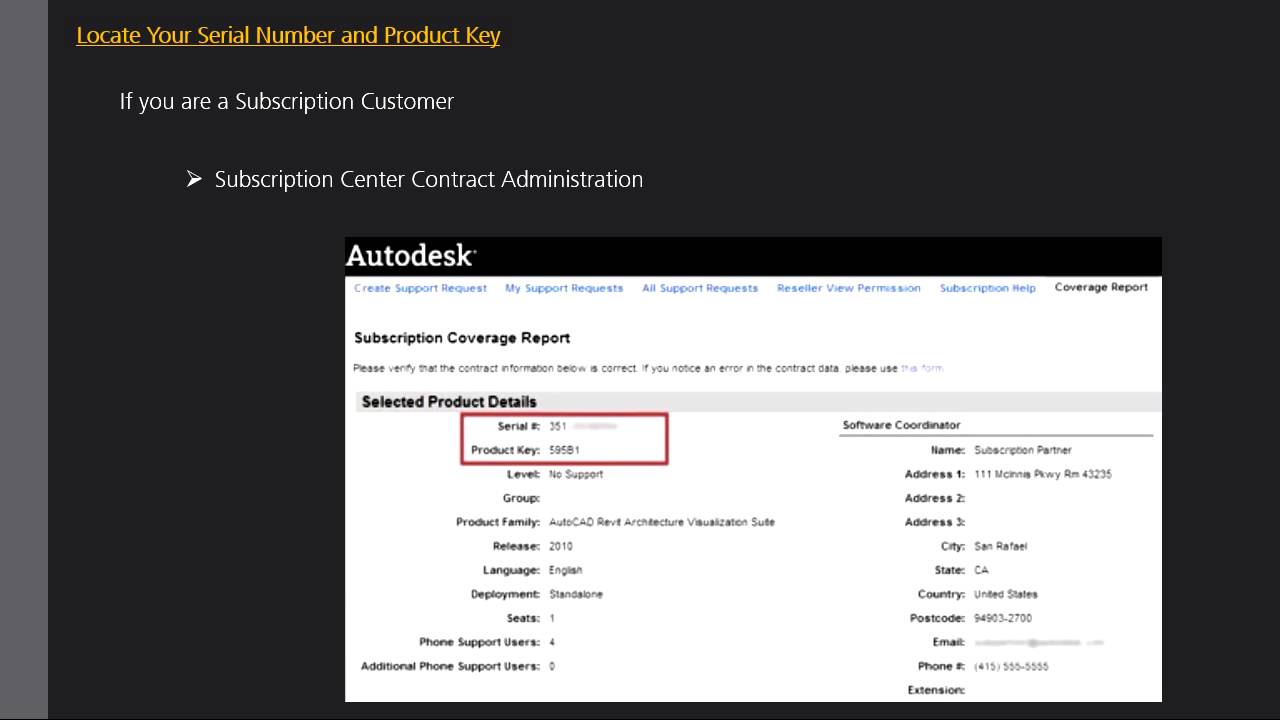The height and width of the screenshot is (720, 1280).
Task: Click the Release value 2010
Action: [x=560, y=547]
